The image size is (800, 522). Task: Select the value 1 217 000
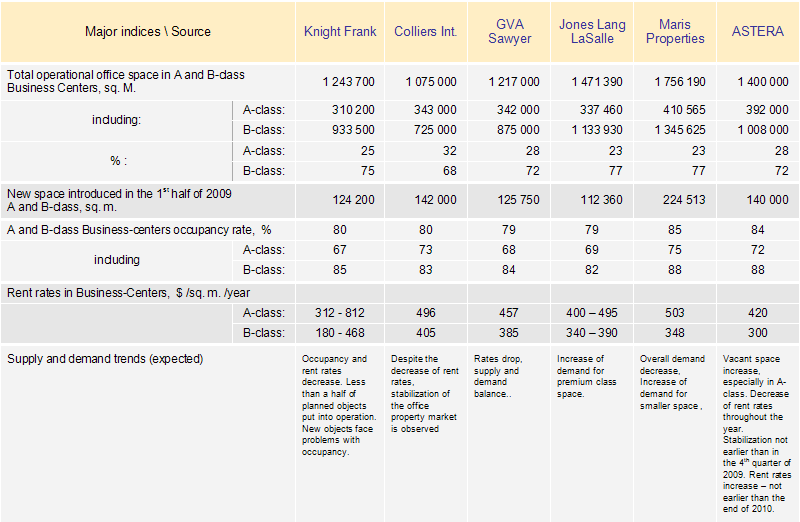point(514,82)
